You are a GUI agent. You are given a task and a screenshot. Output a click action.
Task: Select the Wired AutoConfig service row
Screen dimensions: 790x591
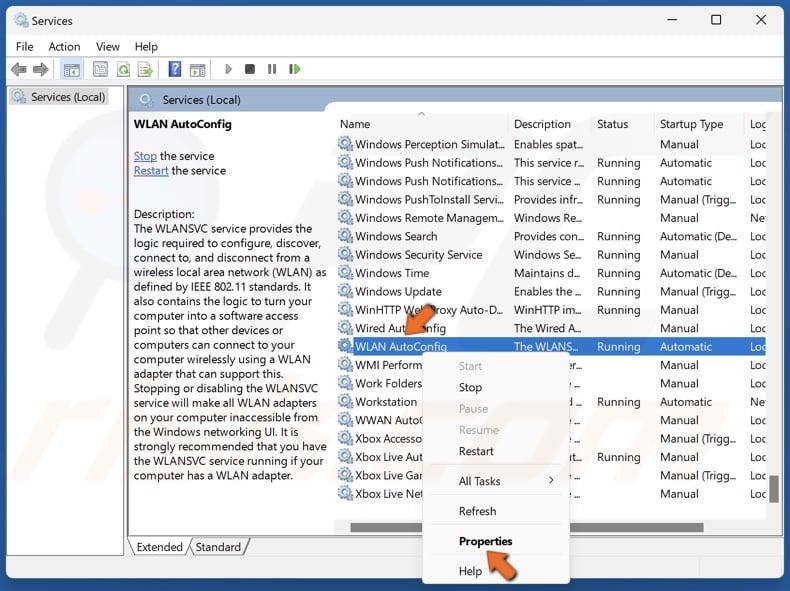tap(551, 328)
